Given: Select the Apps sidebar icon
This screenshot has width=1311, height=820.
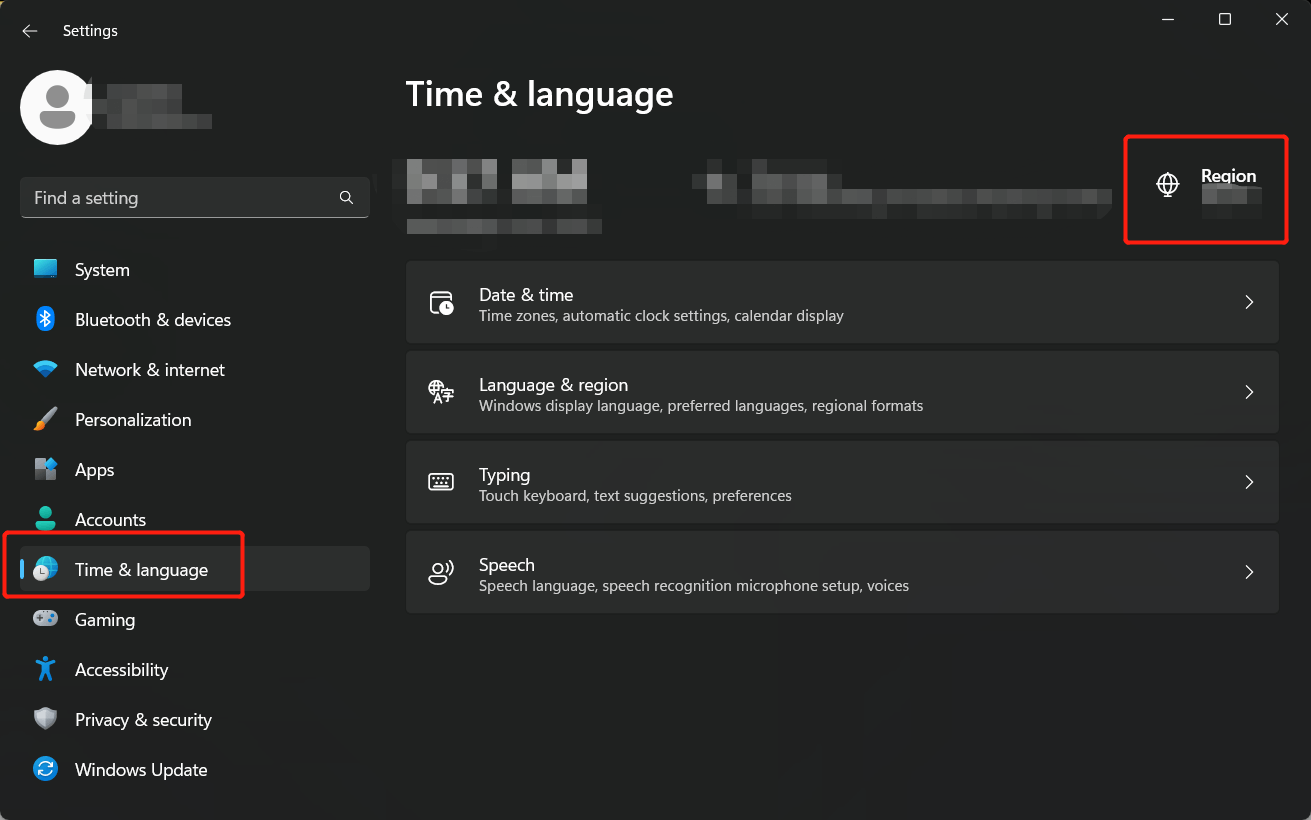Looking at the screenshot, I should point(45,469).
